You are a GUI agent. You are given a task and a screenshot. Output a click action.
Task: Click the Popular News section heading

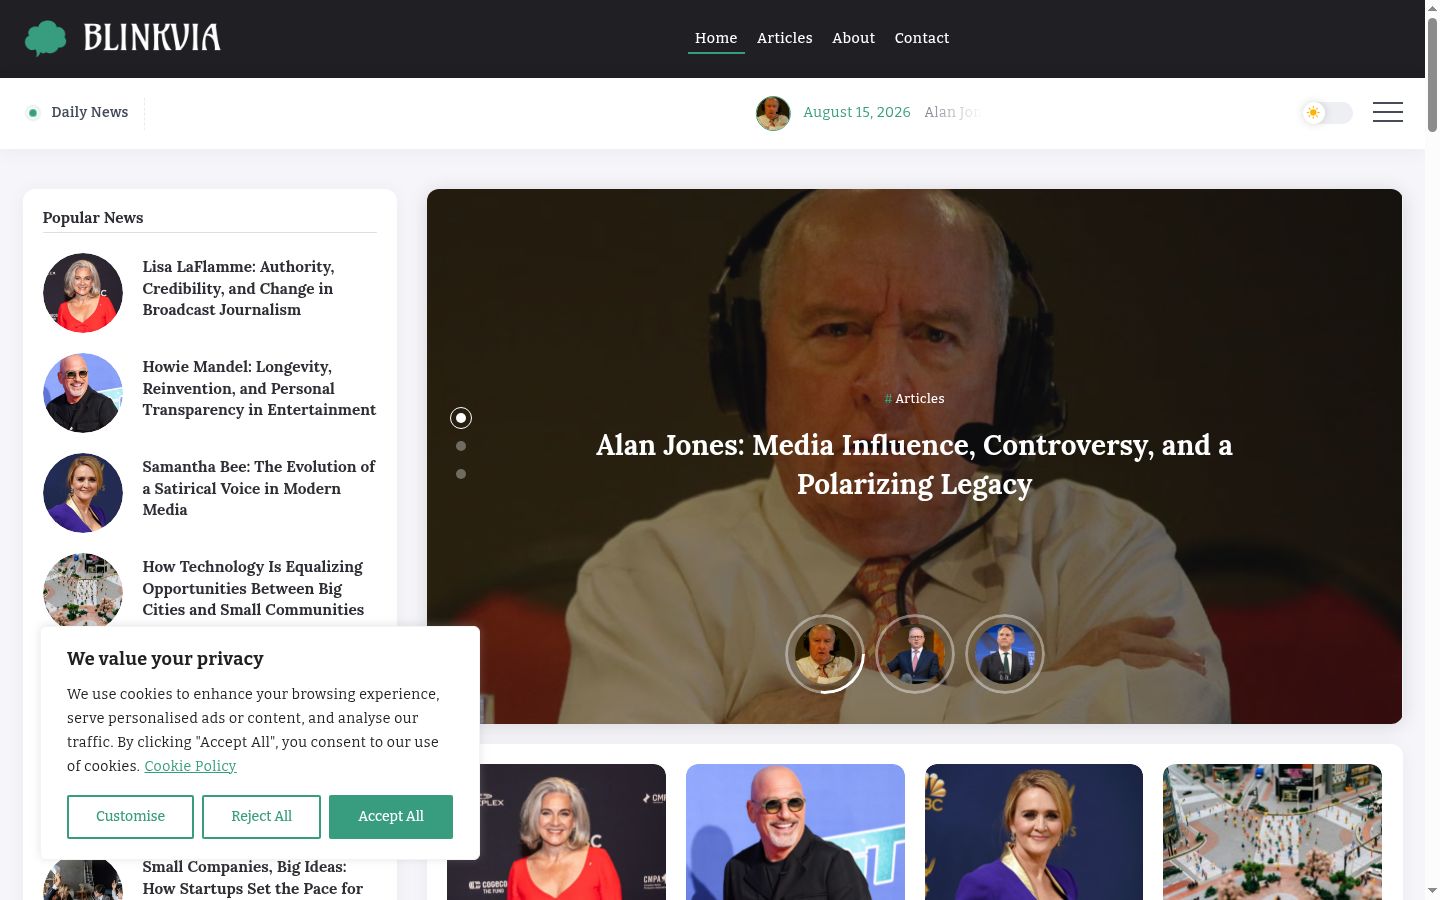click(93, 218)
